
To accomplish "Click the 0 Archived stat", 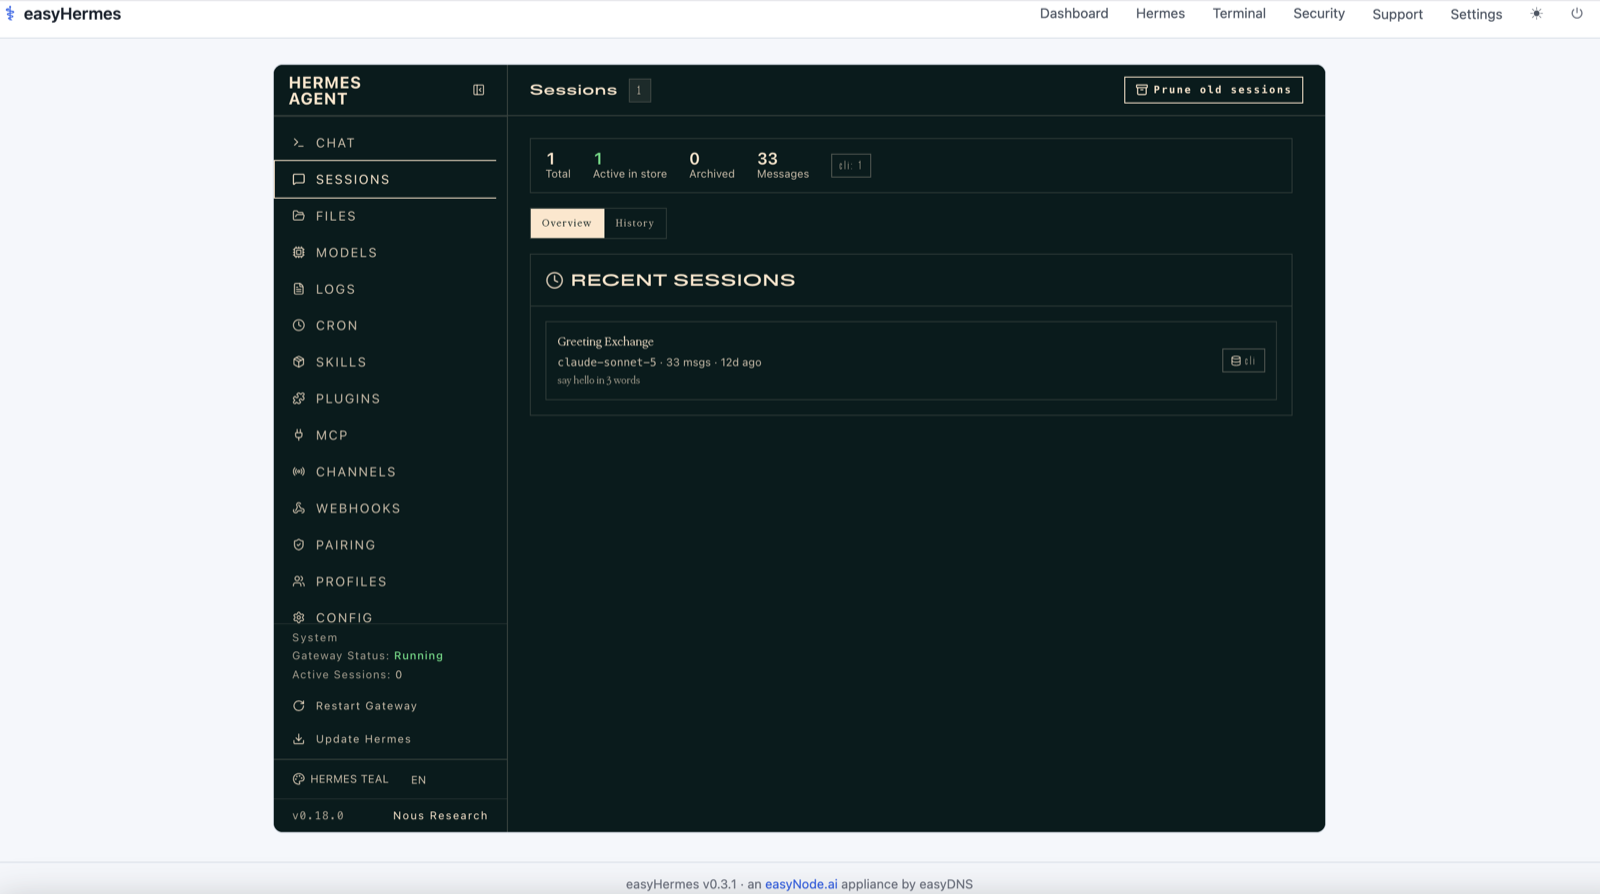I will tap(712, 165).
